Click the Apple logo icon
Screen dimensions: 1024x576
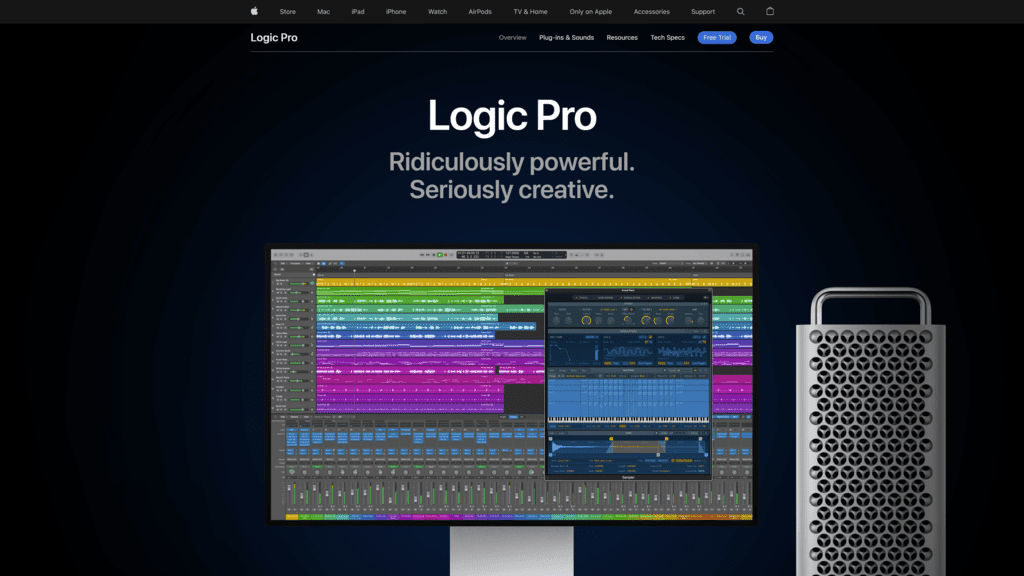pyautogui.click(x=254, y=11)
